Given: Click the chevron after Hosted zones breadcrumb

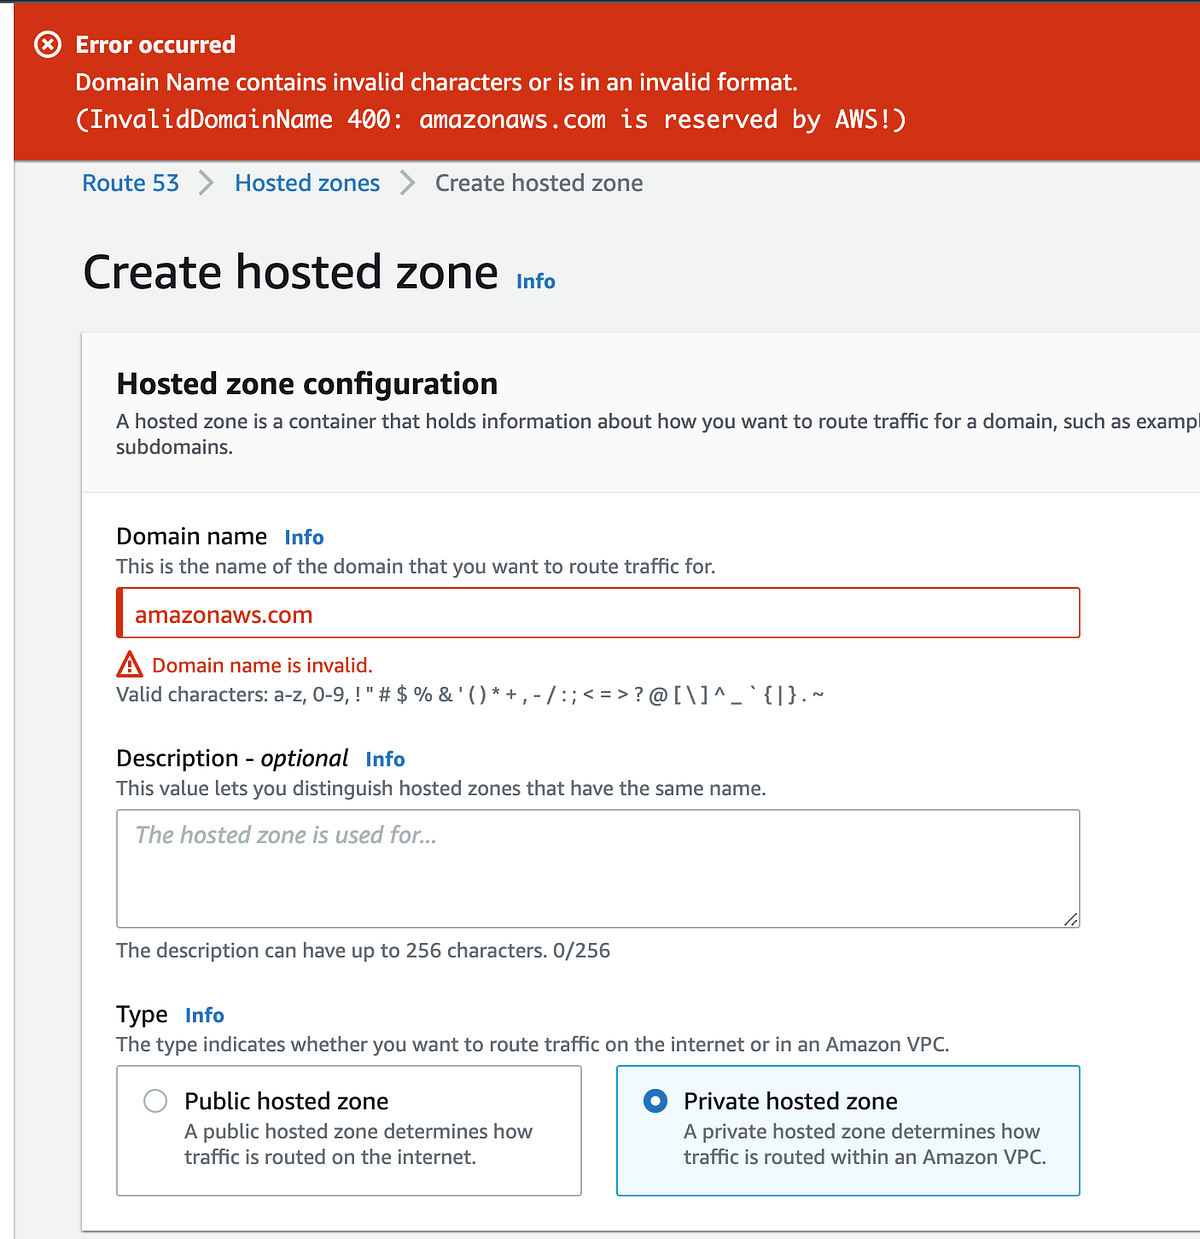Looking at the screenshot, I should (x=407, y=183).
